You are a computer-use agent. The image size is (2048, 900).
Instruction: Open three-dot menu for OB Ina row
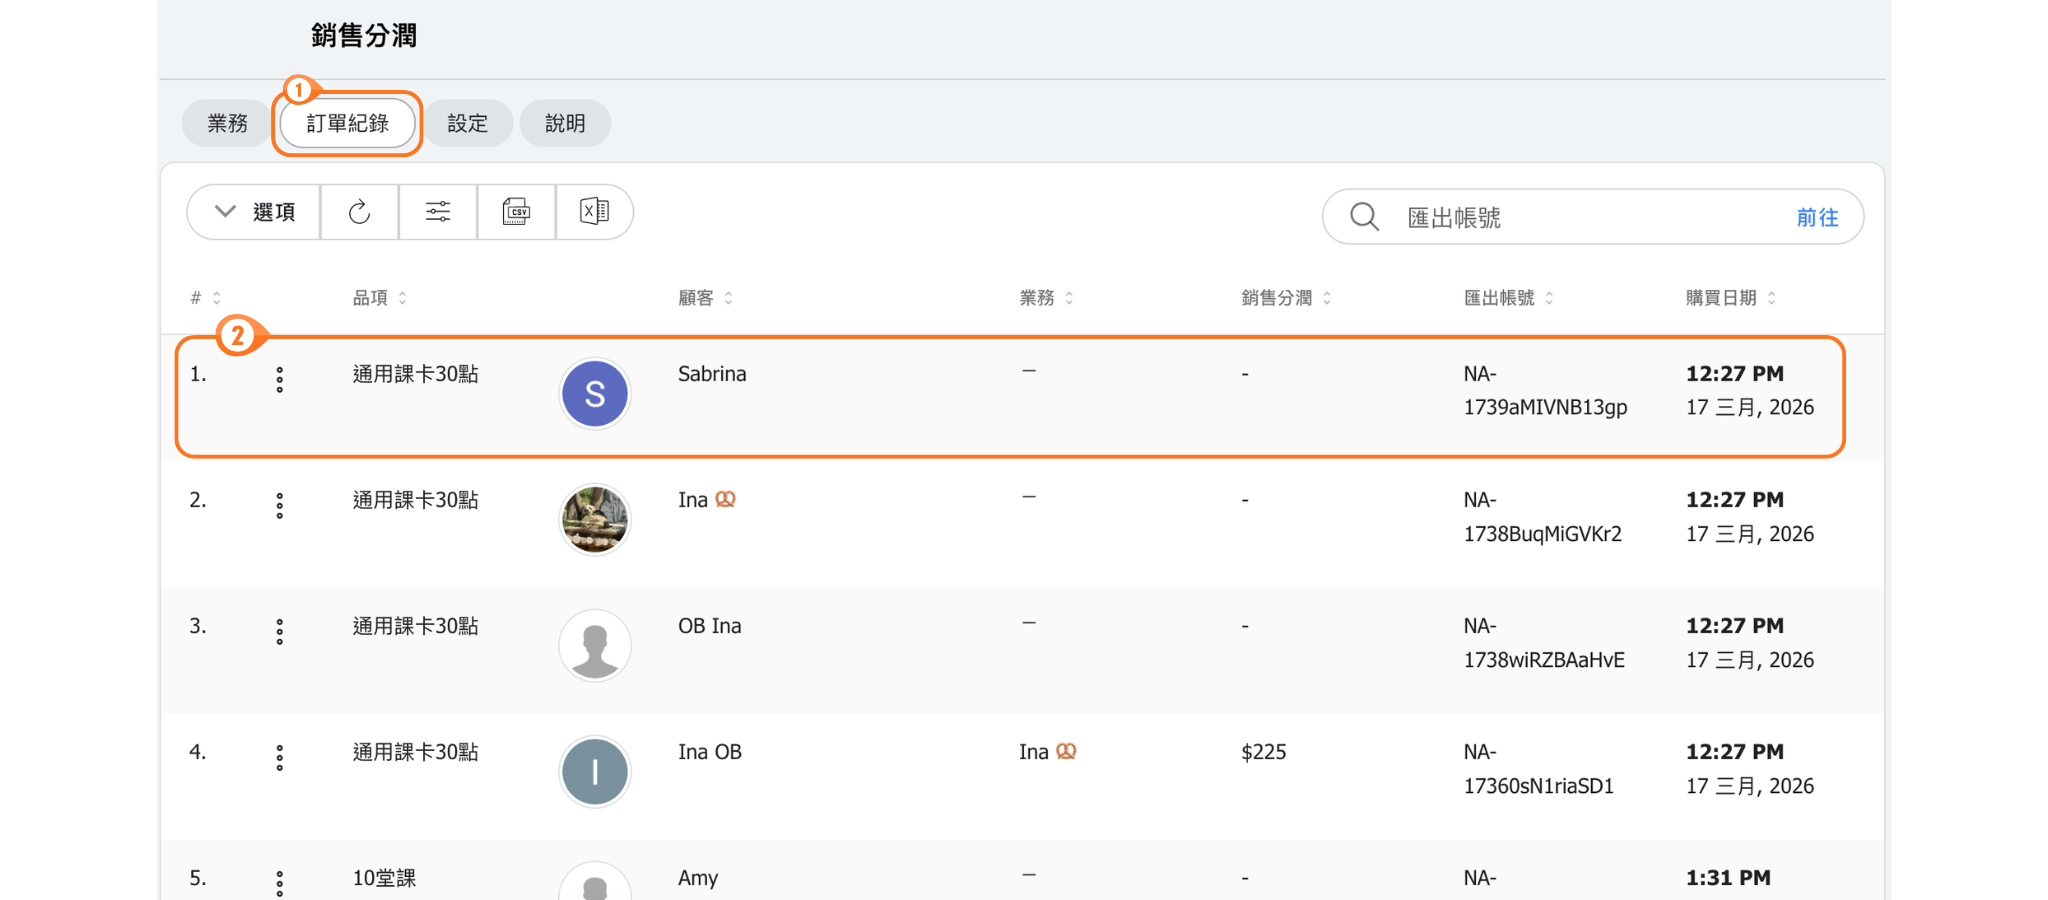coord(280,631)
